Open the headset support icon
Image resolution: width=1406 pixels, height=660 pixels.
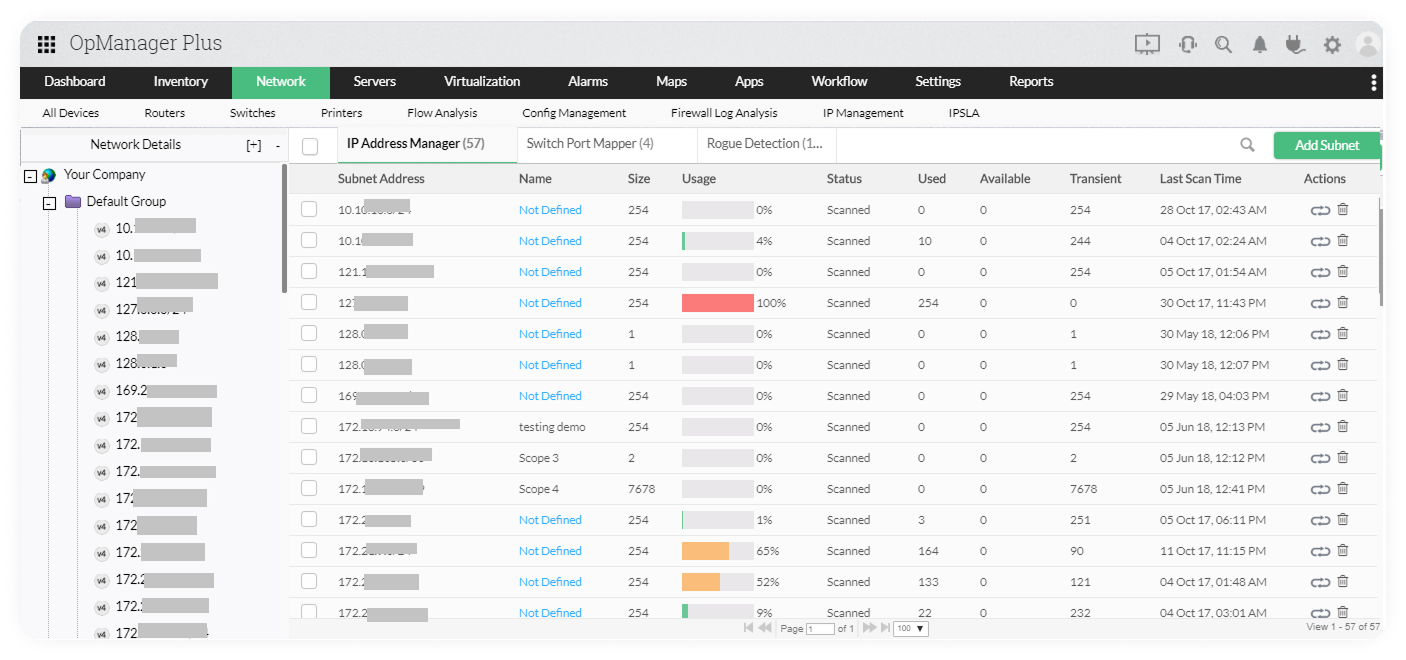click(1187, 44)
